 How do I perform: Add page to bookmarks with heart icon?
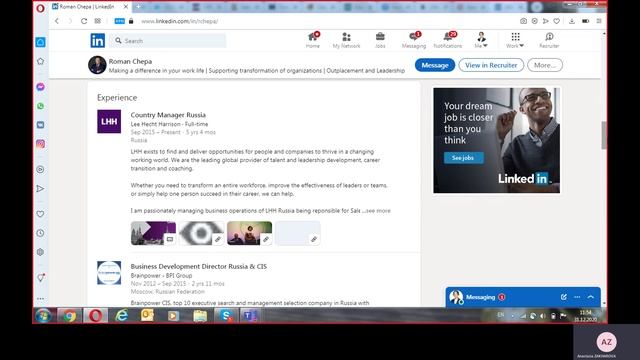click(x=557, y=21)
